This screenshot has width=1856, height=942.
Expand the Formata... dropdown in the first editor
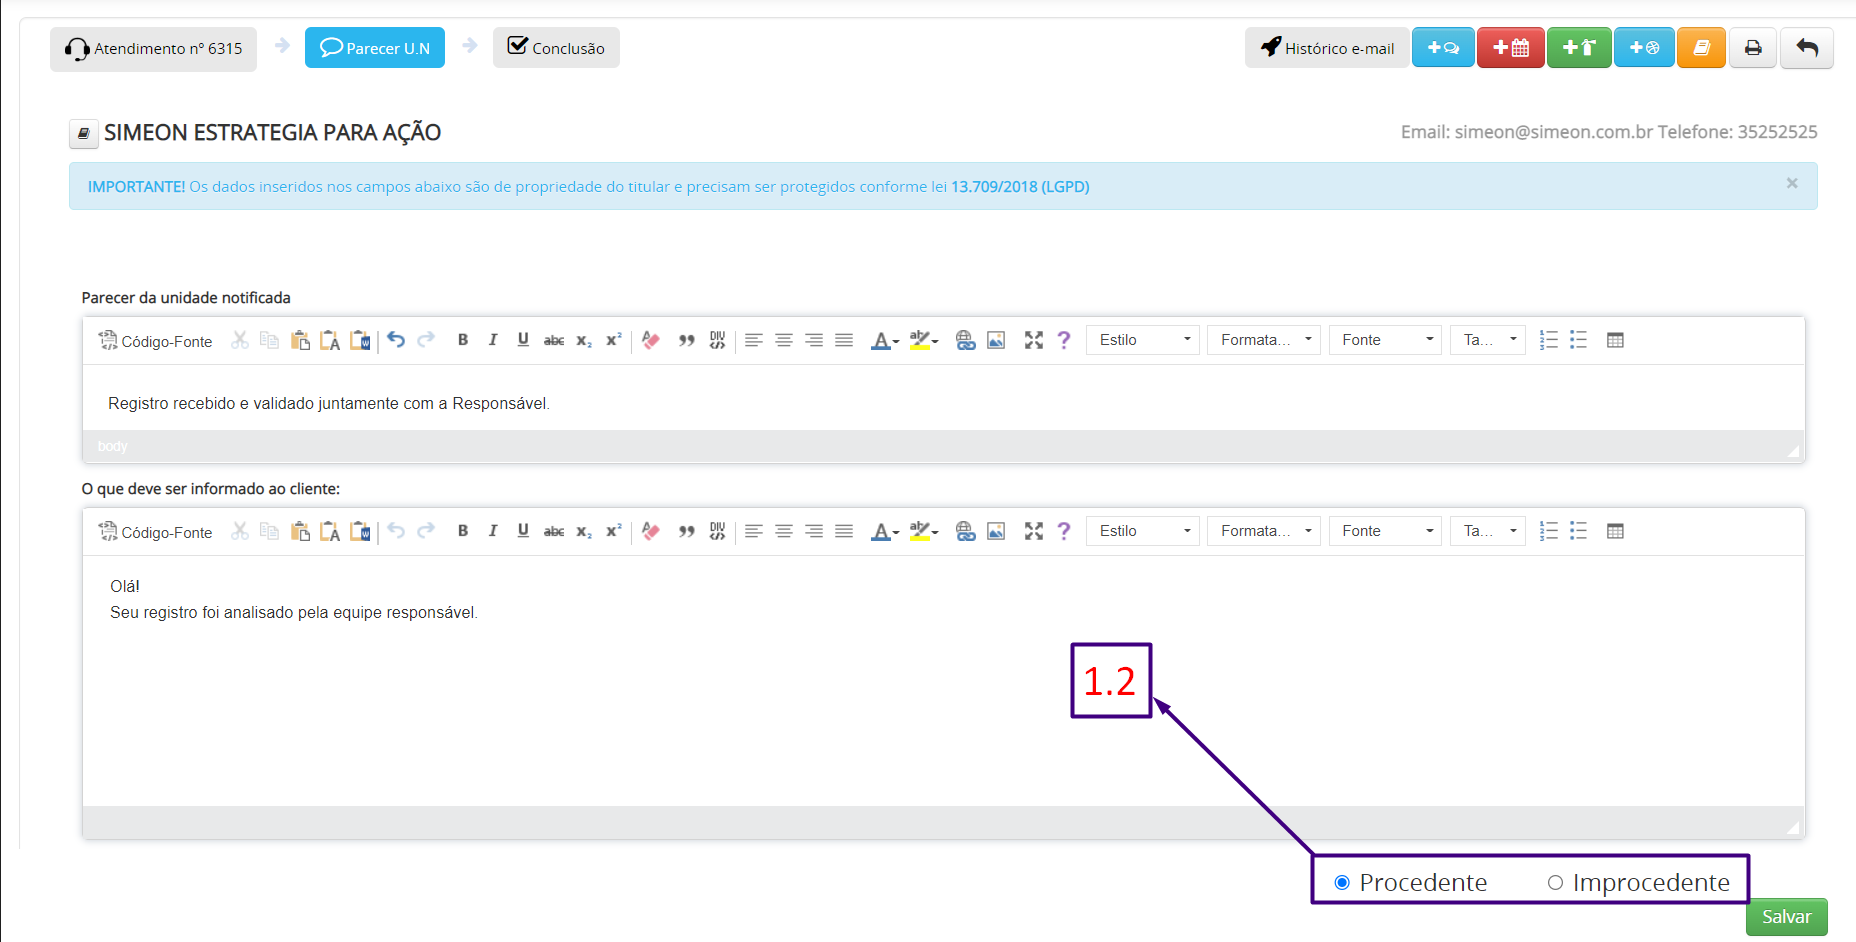[1264, 340]
